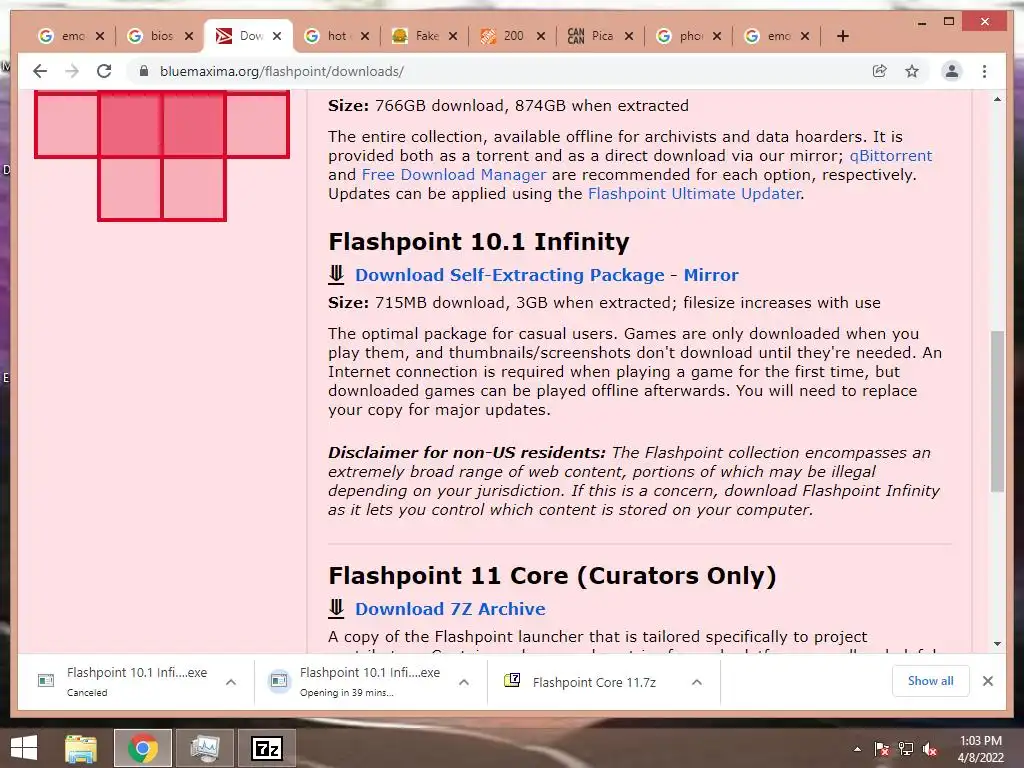Image resolution: width=1024 pixels, height=768 pixels.
Task: Close the 'bios' Google tab
Action: pos(189,36)
